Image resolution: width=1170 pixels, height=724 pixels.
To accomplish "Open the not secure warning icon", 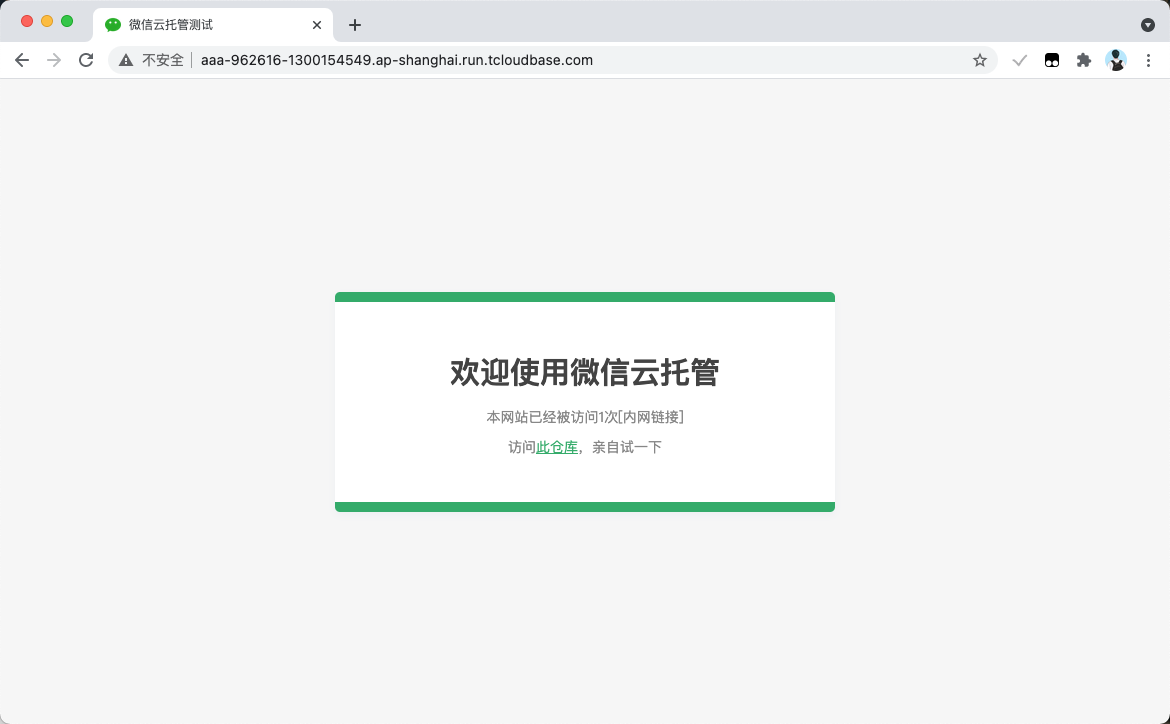I will tap(126, 60).
